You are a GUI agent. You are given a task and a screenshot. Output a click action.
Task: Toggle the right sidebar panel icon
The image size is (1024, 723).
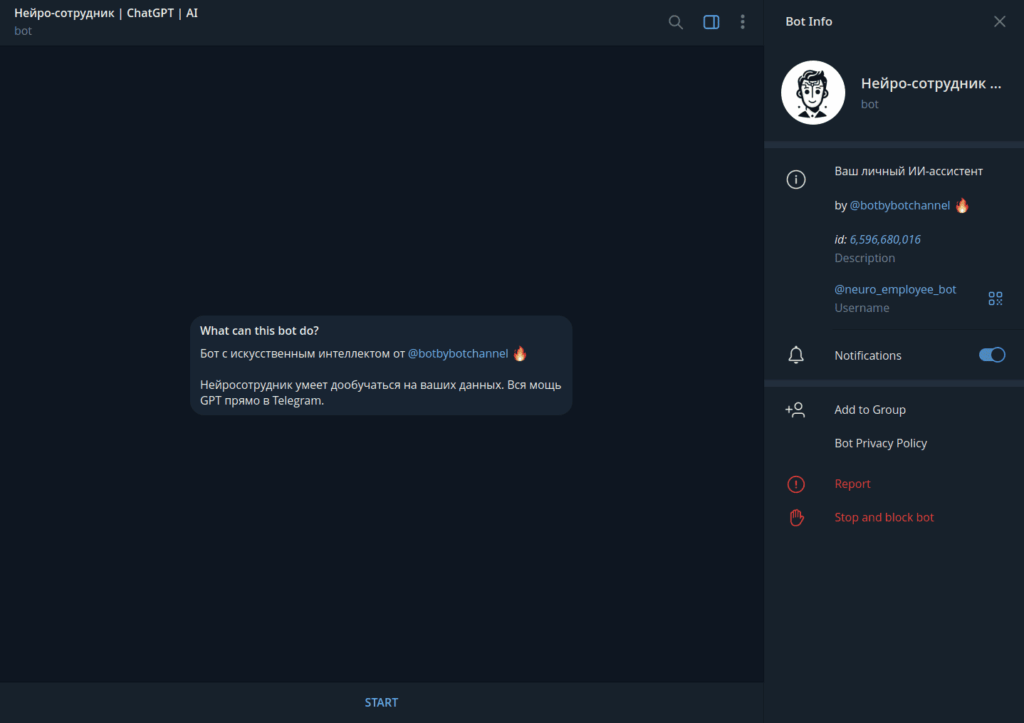click(x=711, y=22)
